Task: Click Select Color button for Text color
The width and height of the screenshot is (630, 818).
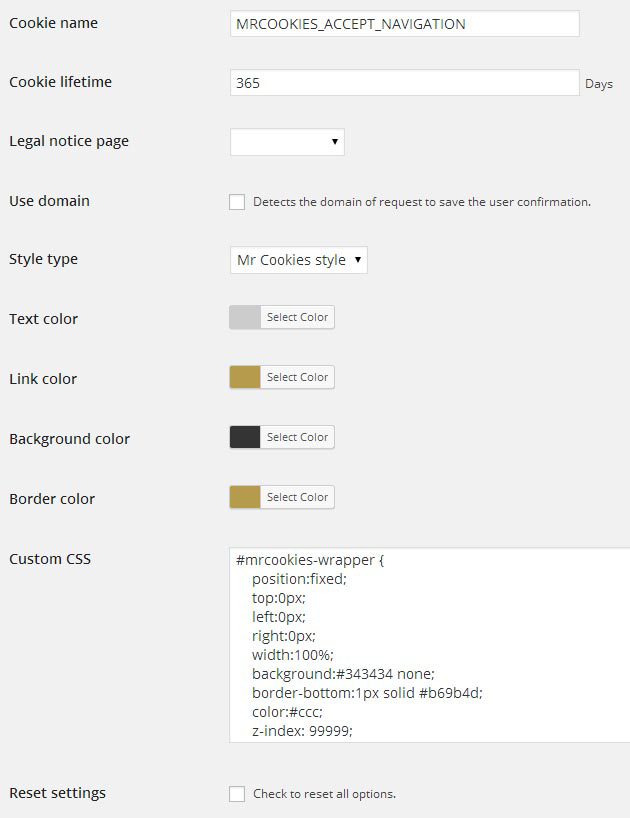Action: coord(297,317)
